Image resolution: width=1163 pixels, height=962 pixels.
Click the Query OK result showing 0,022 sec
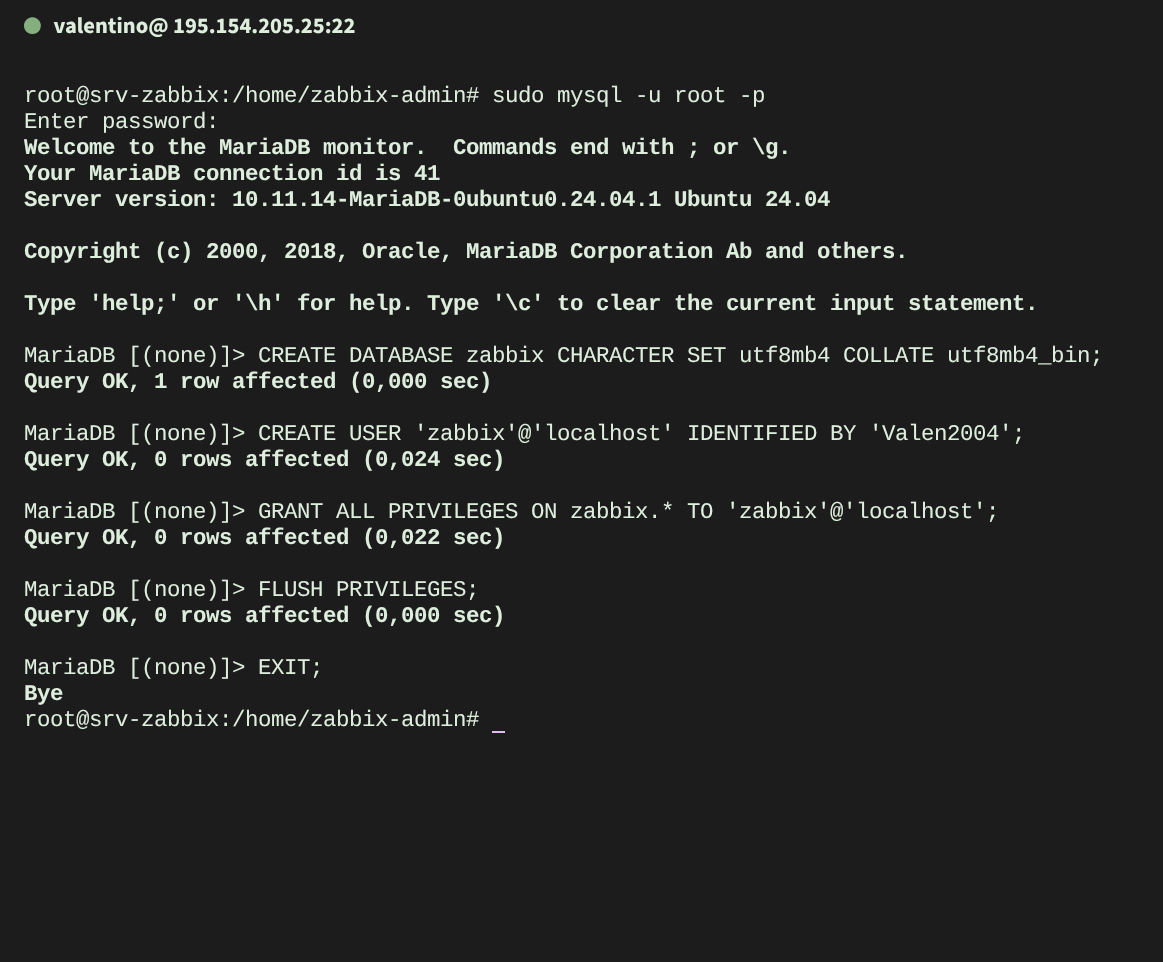click(264, 537)
